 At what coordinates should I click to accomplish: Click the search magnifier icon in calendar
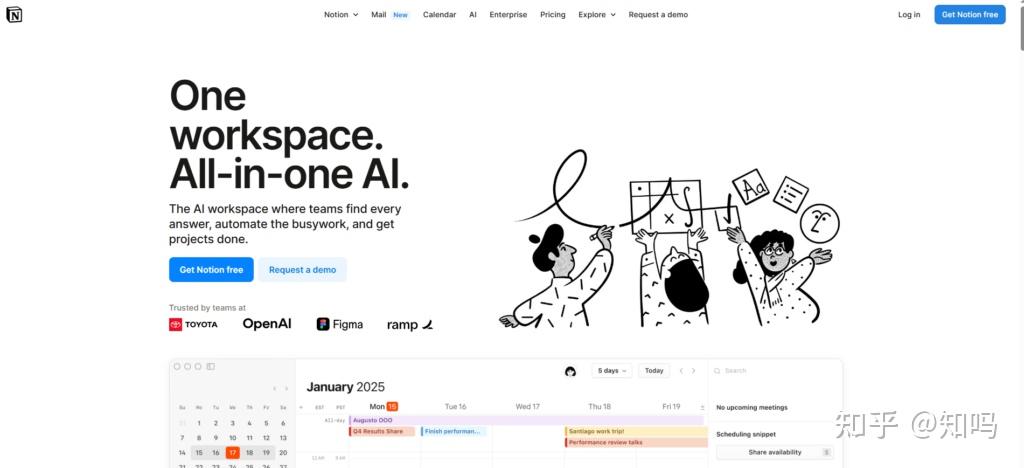(717, 371)
